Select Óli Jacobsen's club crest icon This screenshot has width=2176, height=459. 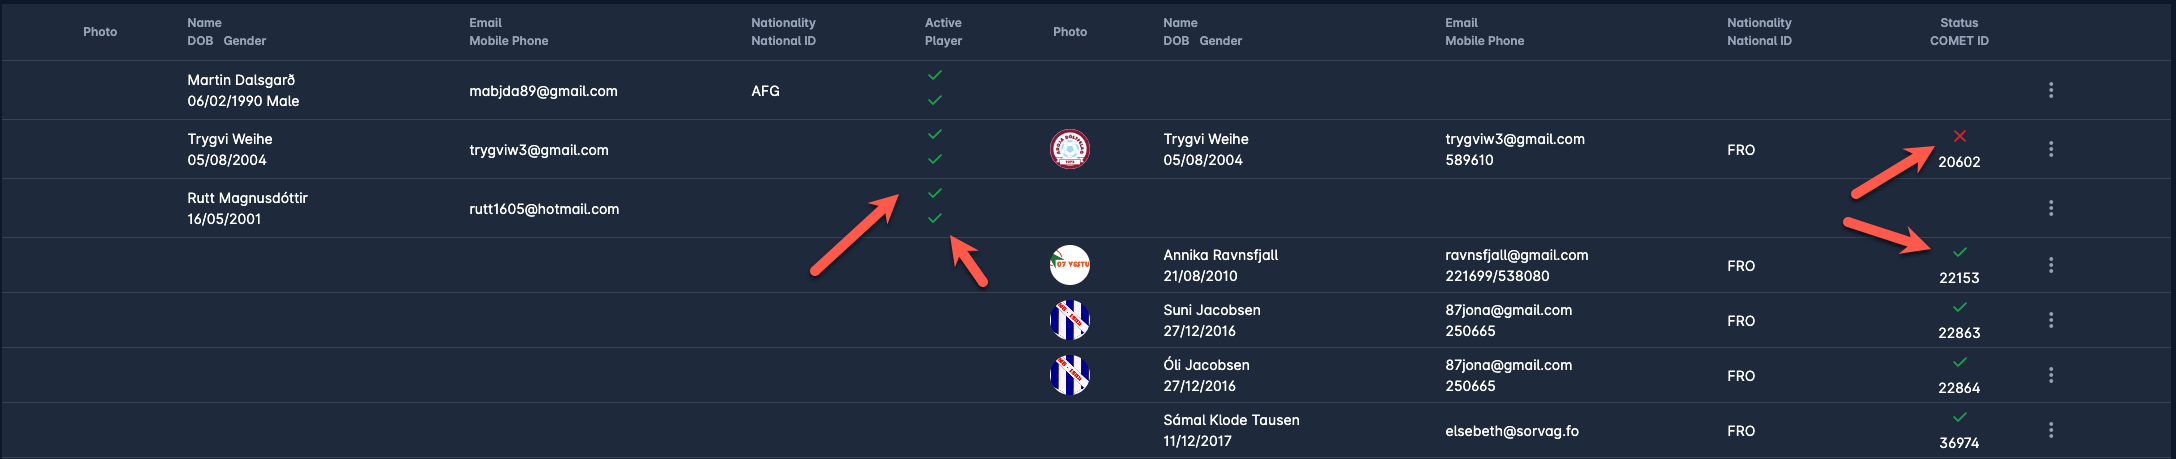pyautogui.click(x=1069, y=375)
